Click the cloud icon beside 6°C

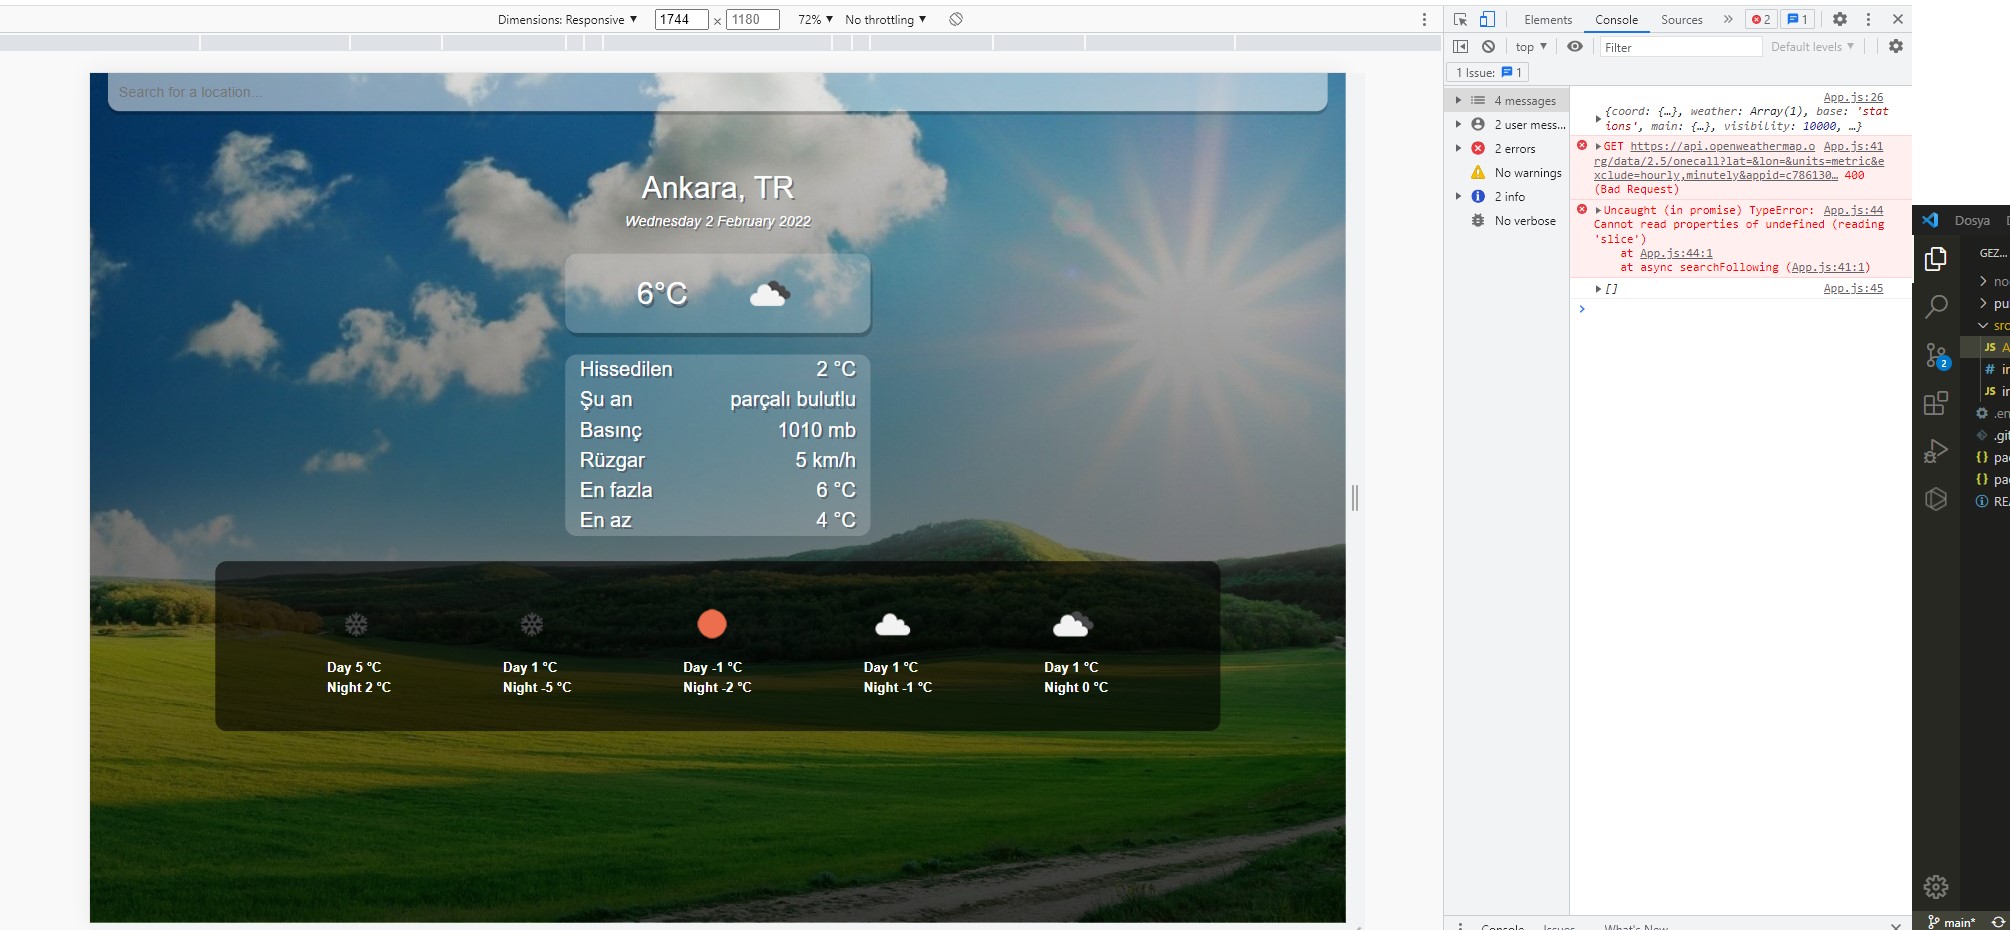769,294
